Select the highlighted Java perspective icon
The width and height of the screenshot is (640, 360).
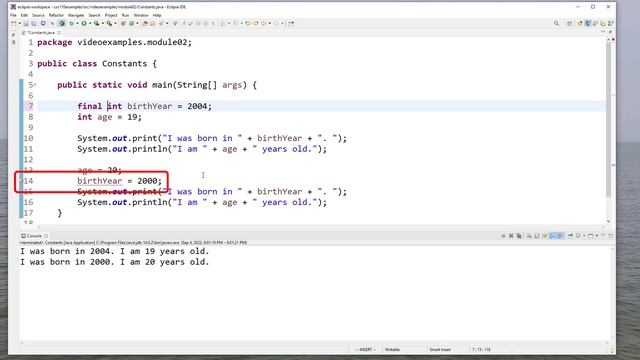(588, 23)
